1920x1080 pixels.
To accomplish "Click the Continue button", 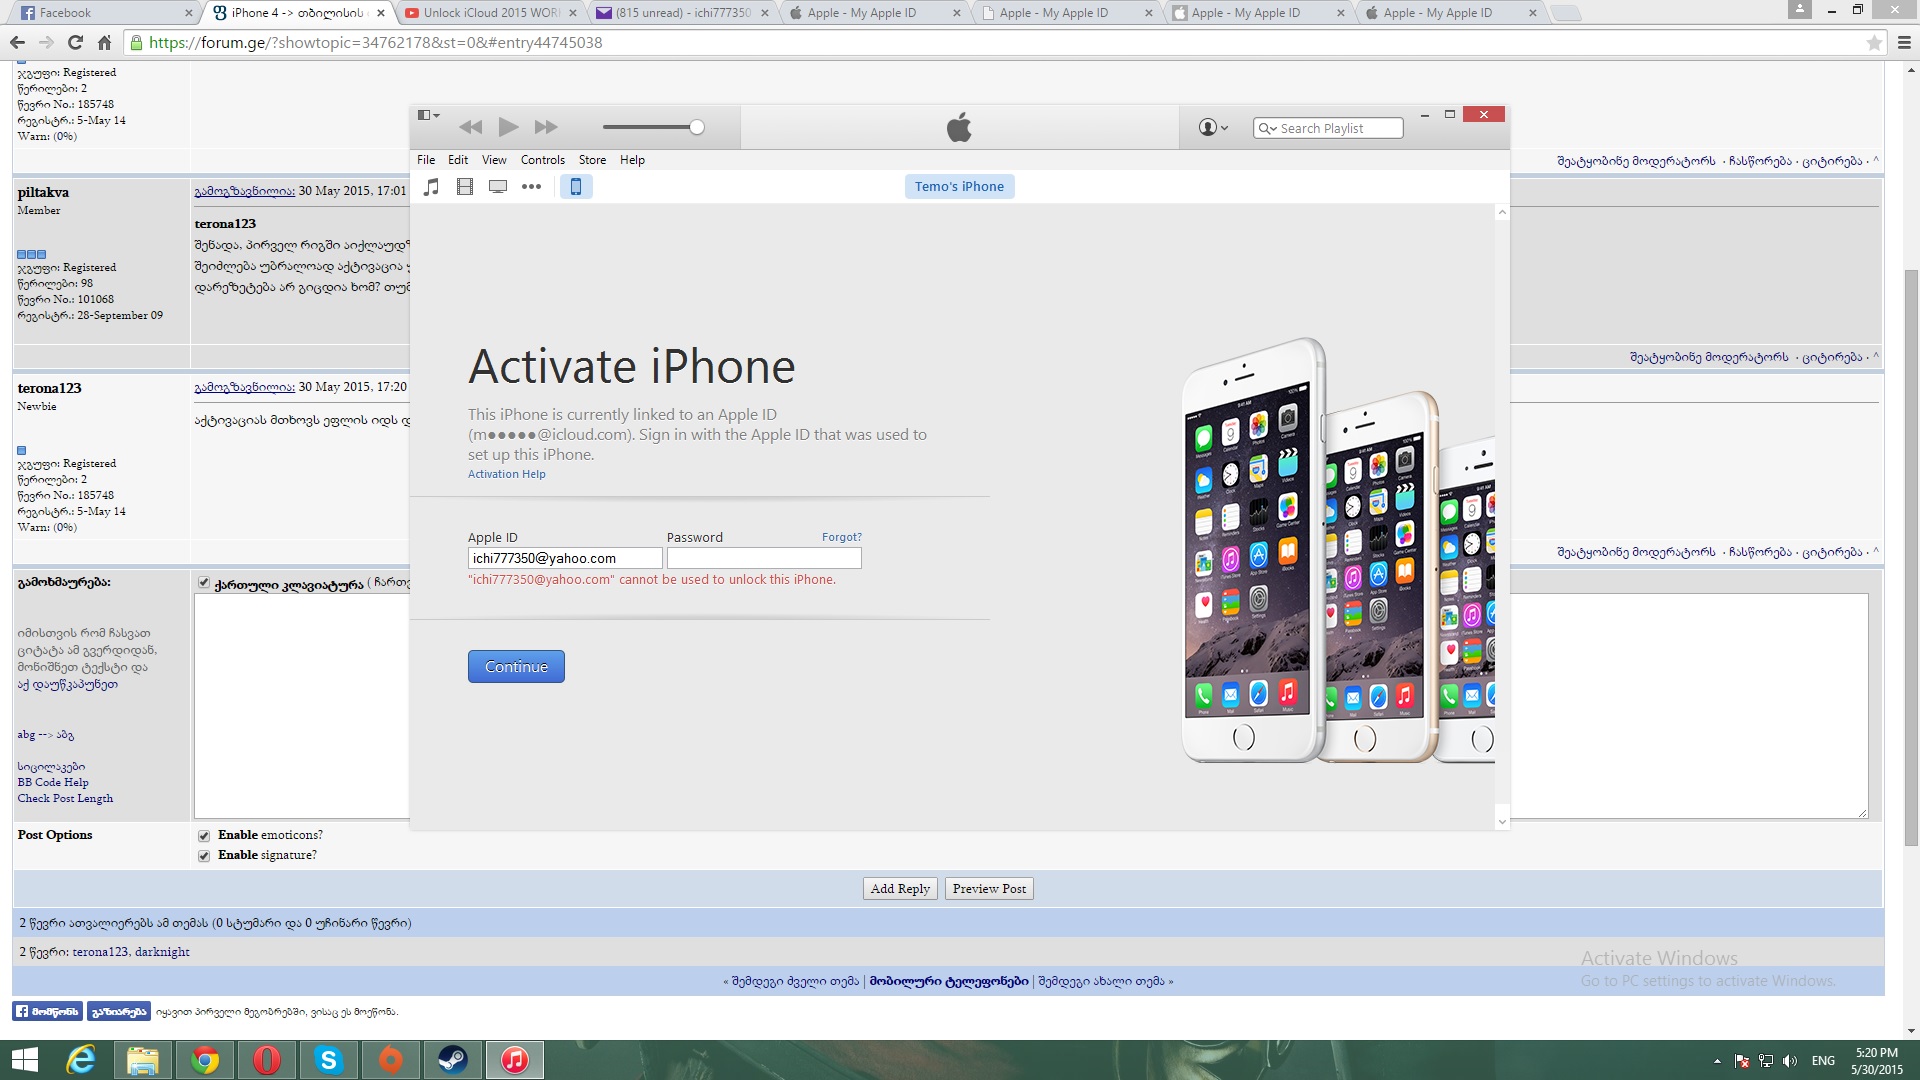I will point(516,667).
